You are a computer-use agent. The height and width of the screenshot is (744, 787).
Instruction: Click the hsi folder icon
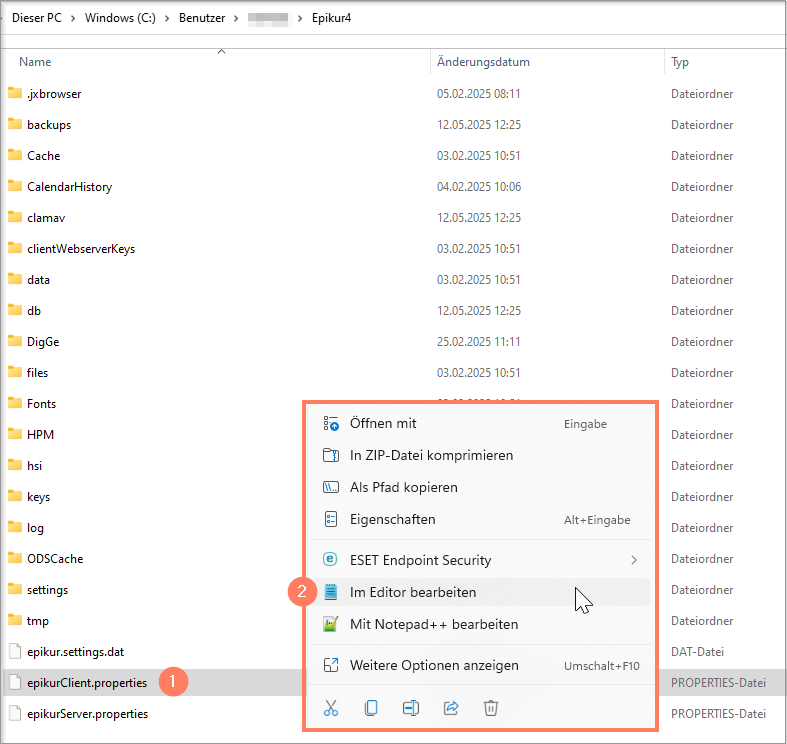tap(15, 465)
